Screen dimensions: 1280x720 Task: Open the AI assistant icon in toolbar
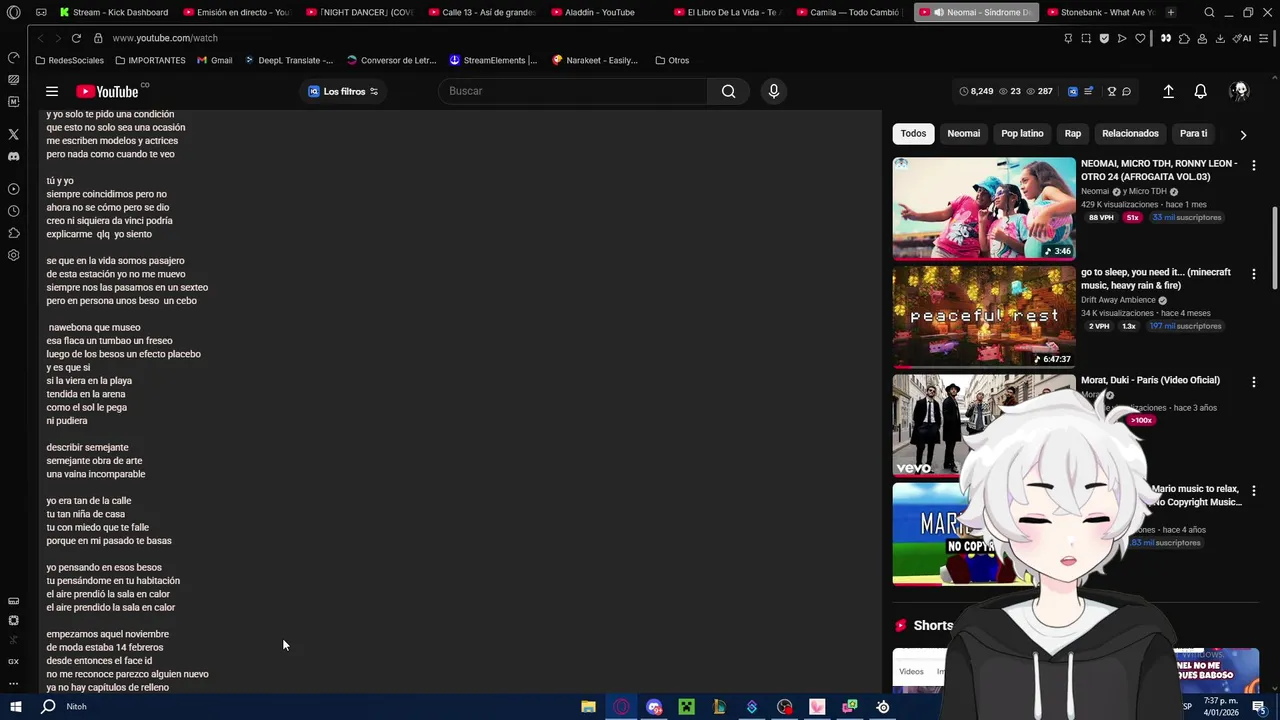click(1242, 38)
